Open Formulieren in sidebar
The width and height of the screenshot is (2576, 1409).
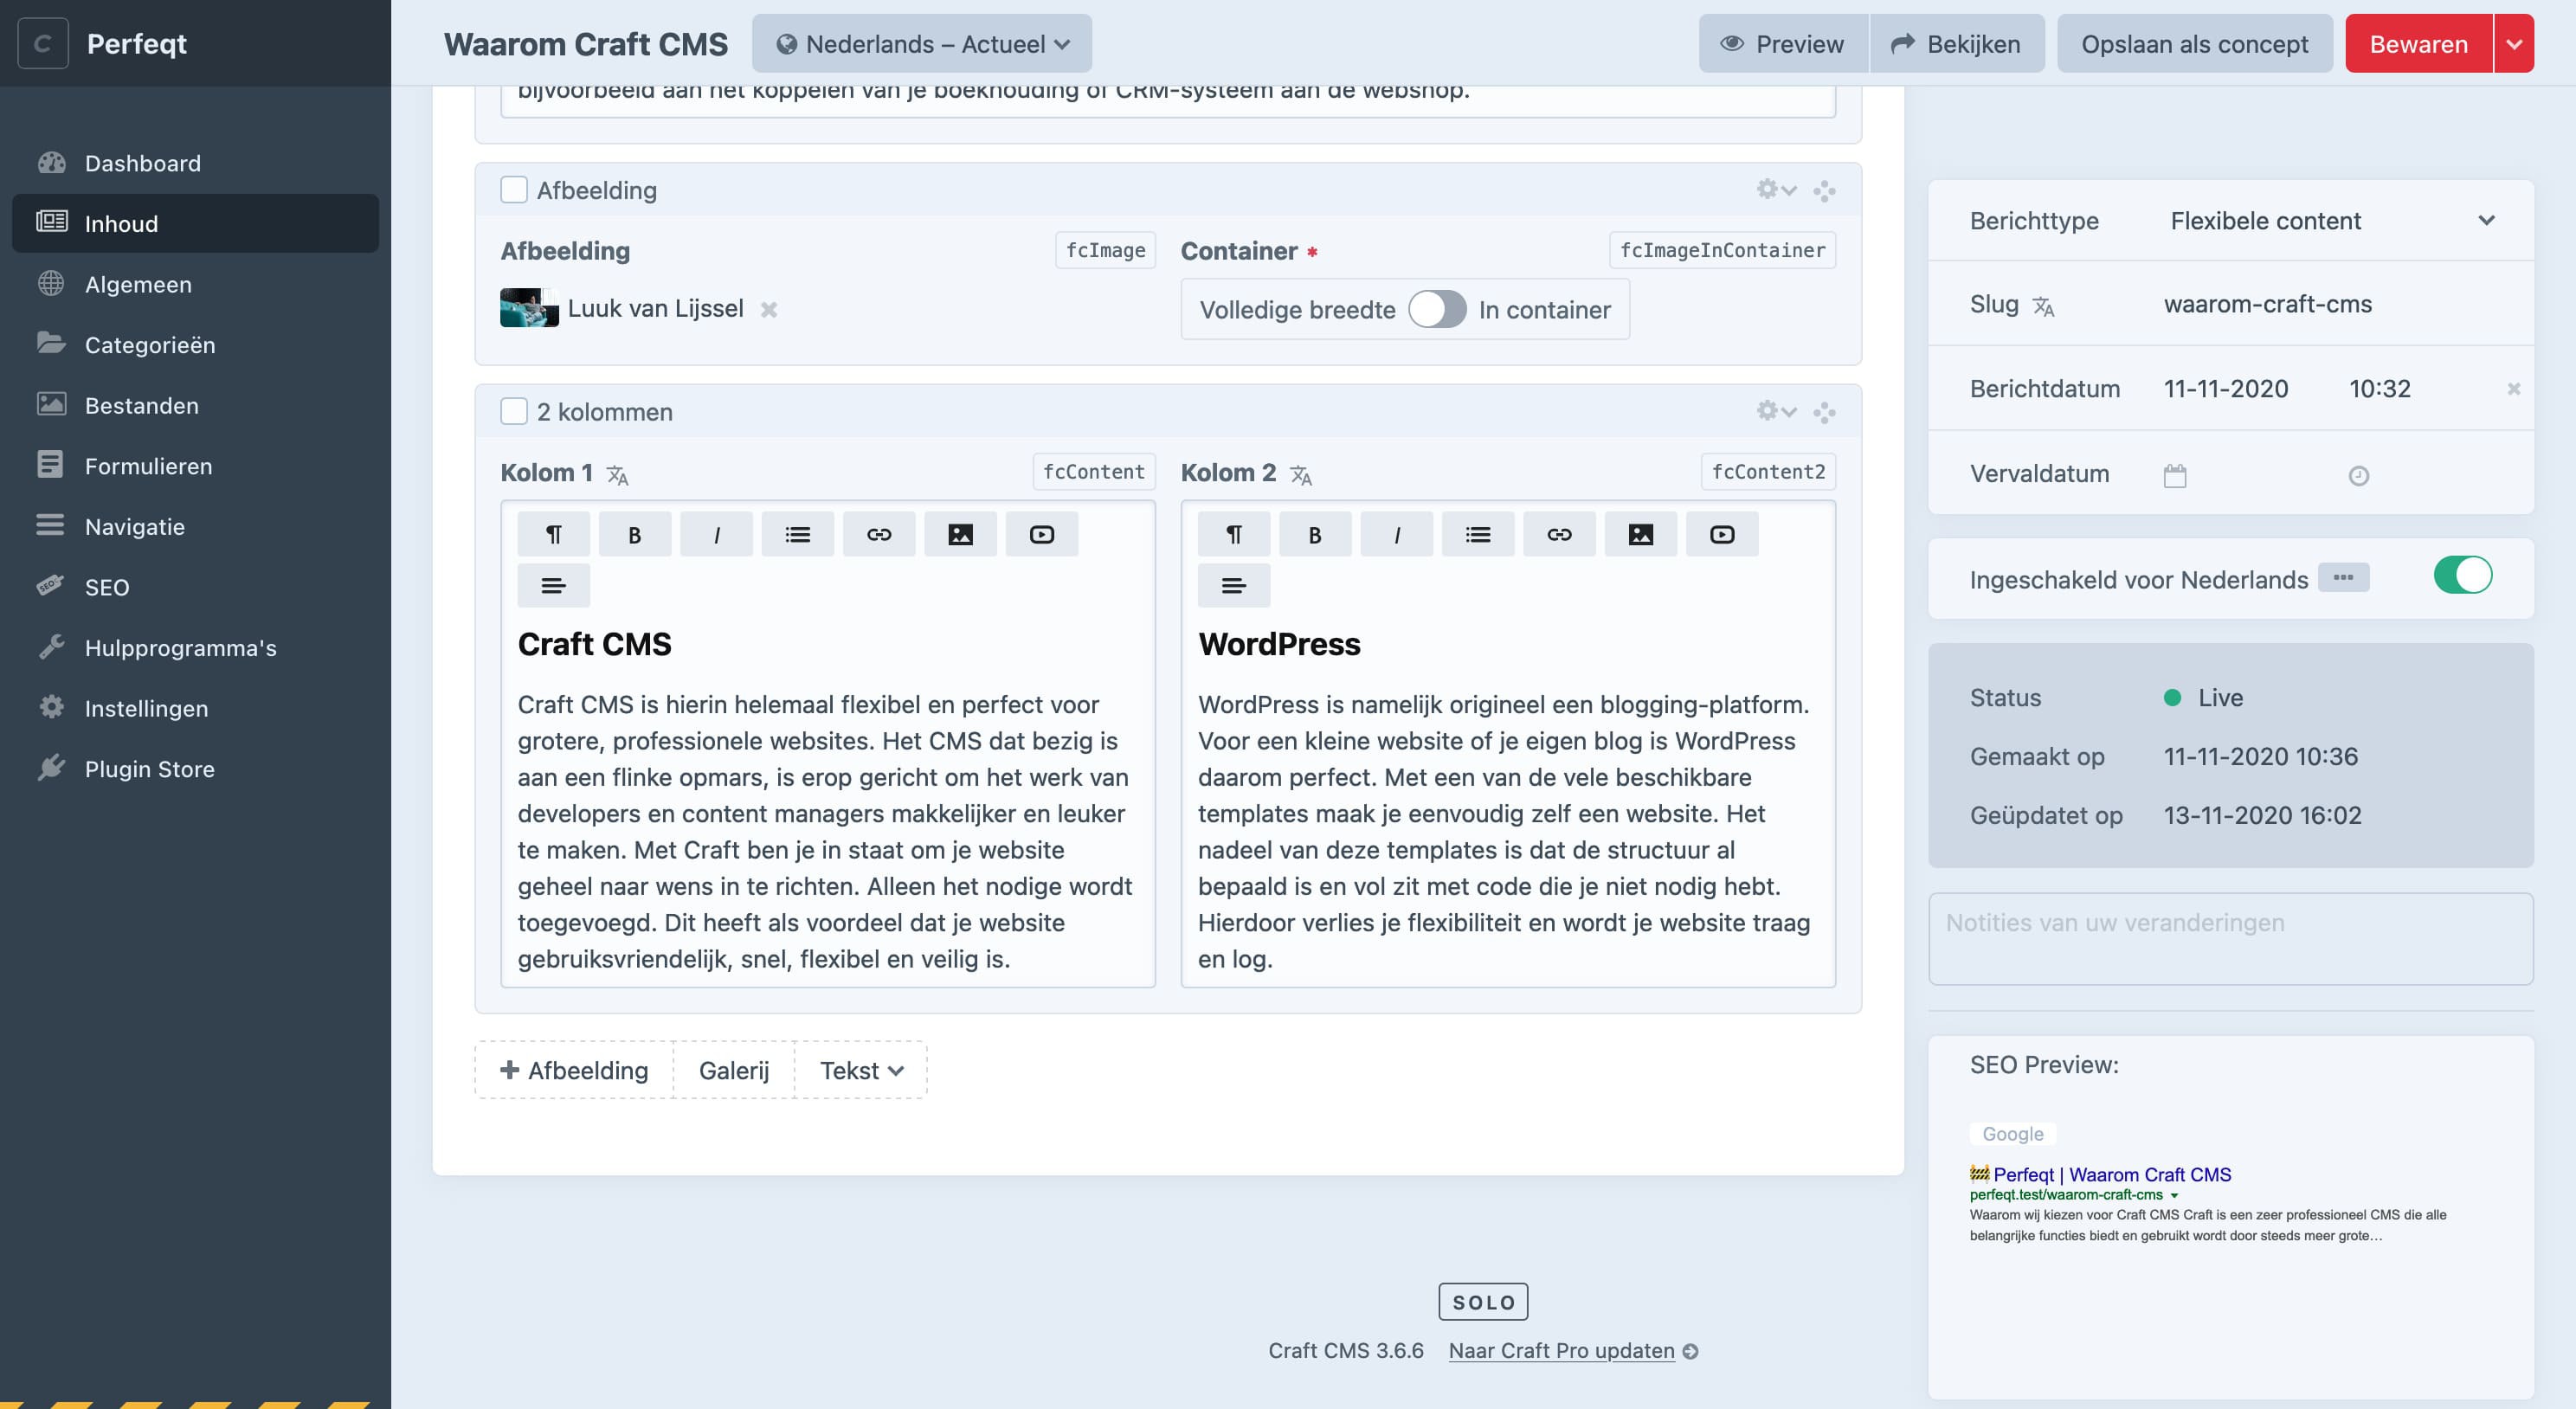pyautogui.click(x=195, y=466)
